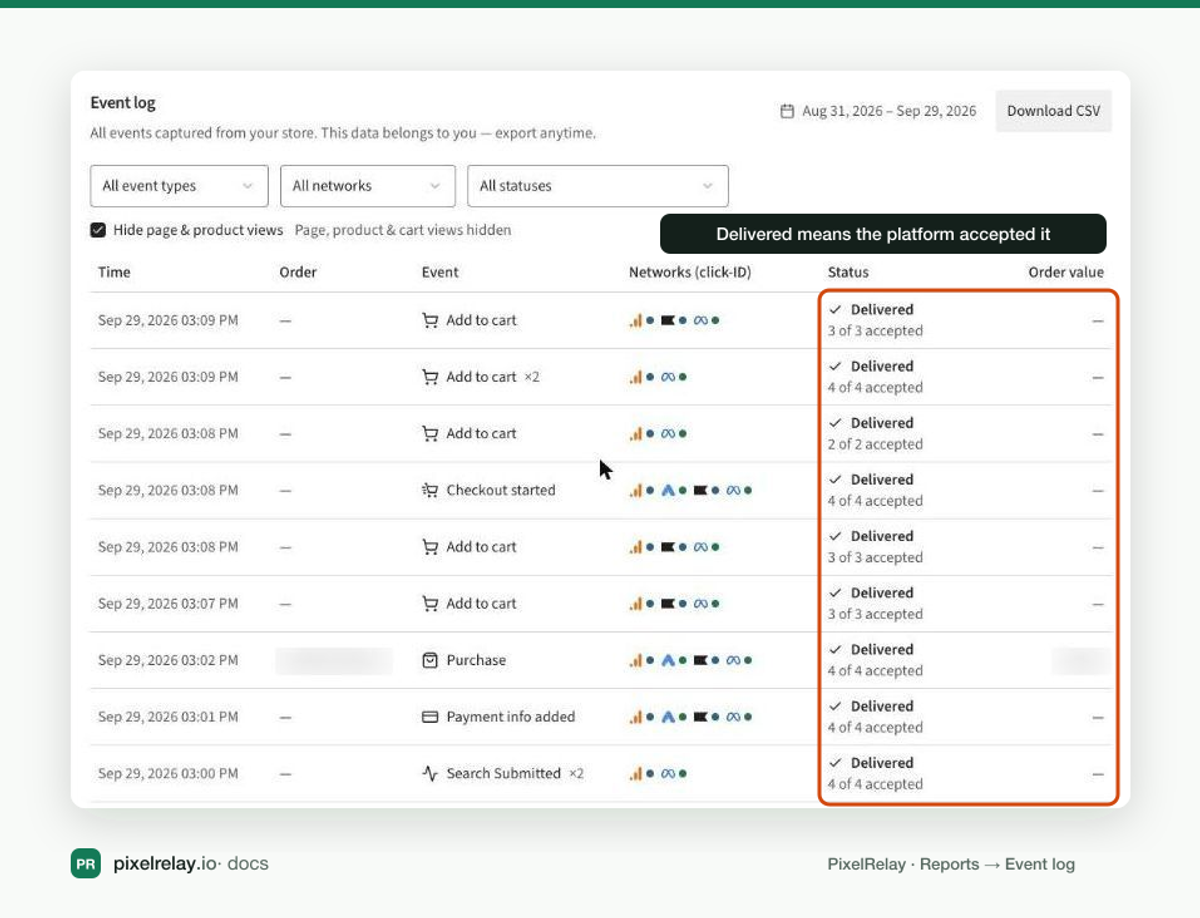Click the chevron in All networks dropdown

tap(435, 186)
